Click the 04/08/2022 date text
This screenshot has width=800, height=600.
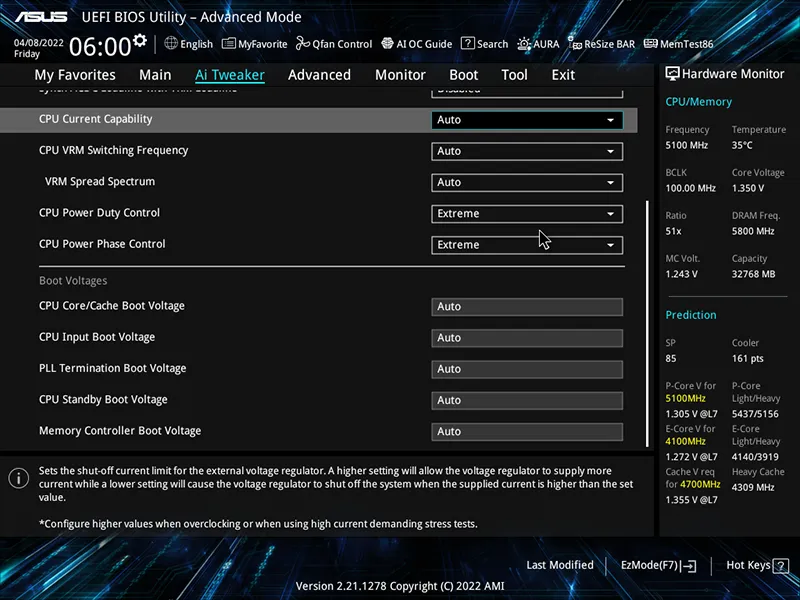(38, 43)
